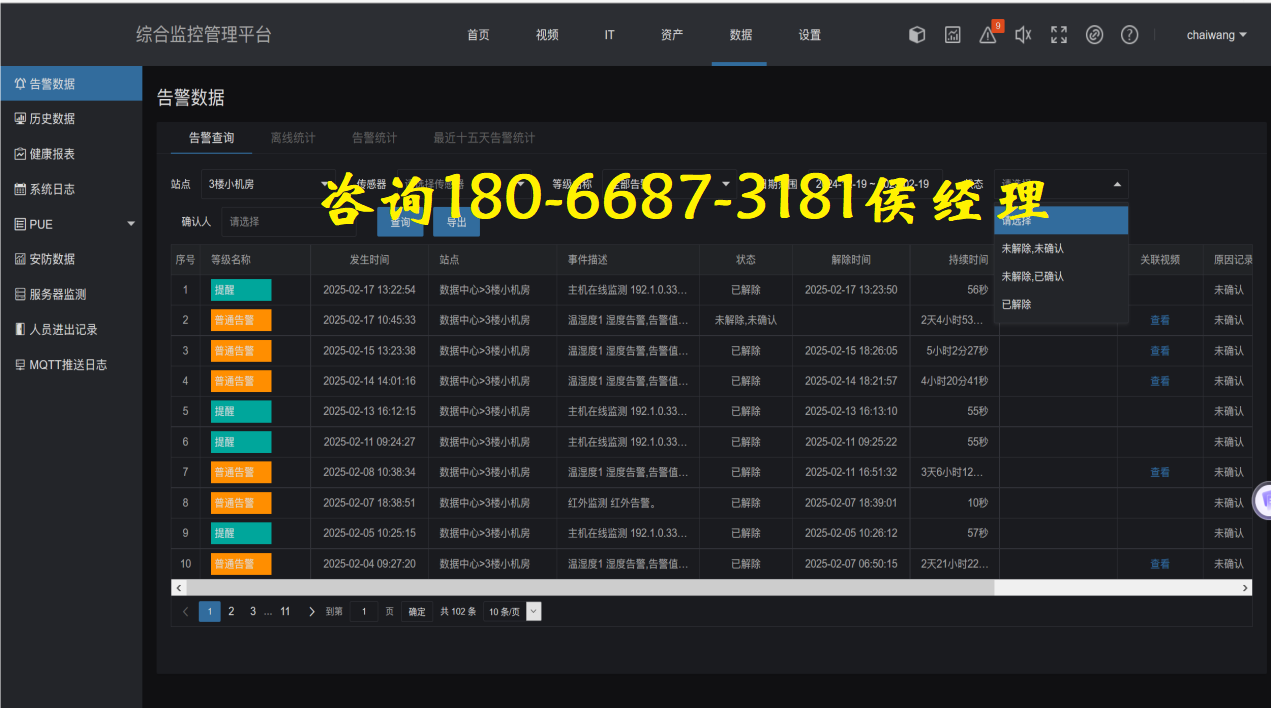Click the list icon beside PUE
The width and height of the screenshot is (1271, 708).
20,224
